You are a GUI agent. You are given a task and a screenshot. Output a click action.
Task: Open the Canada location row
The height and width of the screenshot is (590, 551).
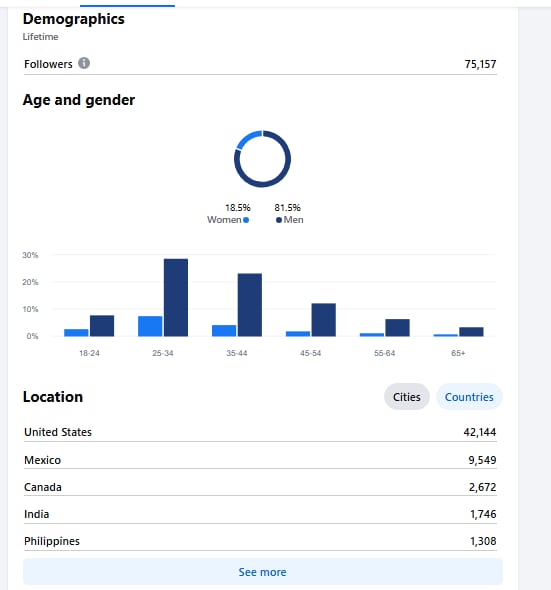tap(260, 487)
